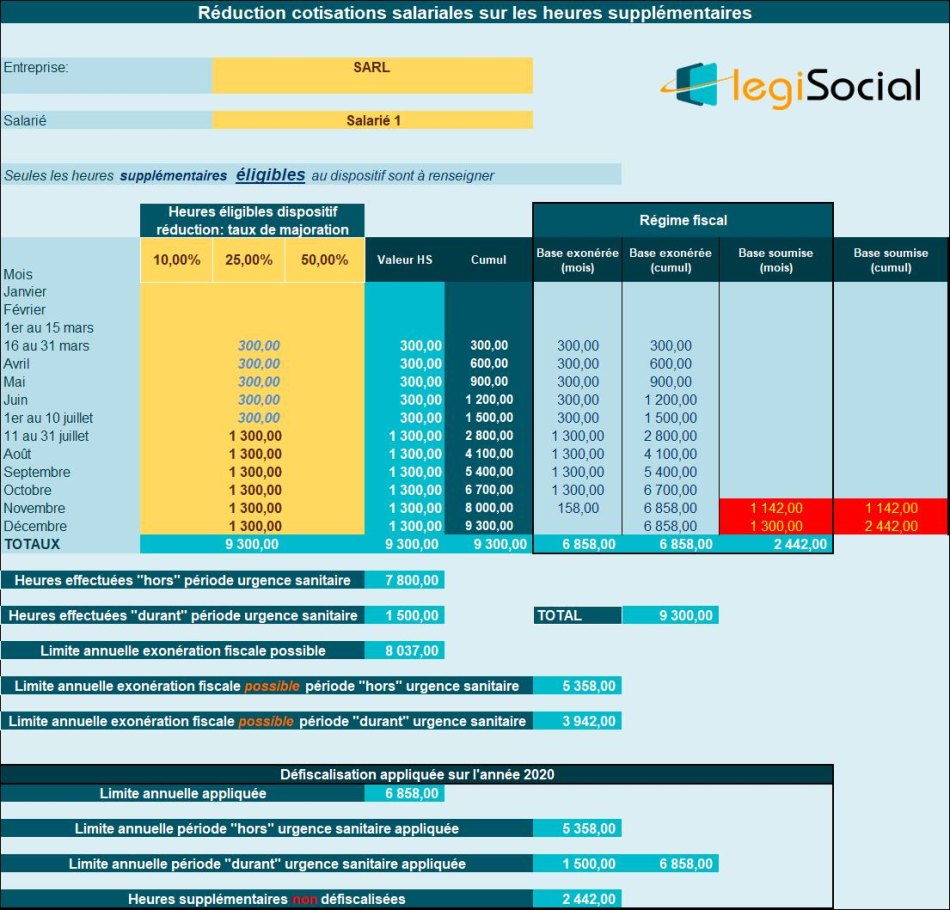This screenshot has height=910, width=950.
Task: Click the 10,00% majoration rate header
Action: pyautogui.click(x=176, y=260)
